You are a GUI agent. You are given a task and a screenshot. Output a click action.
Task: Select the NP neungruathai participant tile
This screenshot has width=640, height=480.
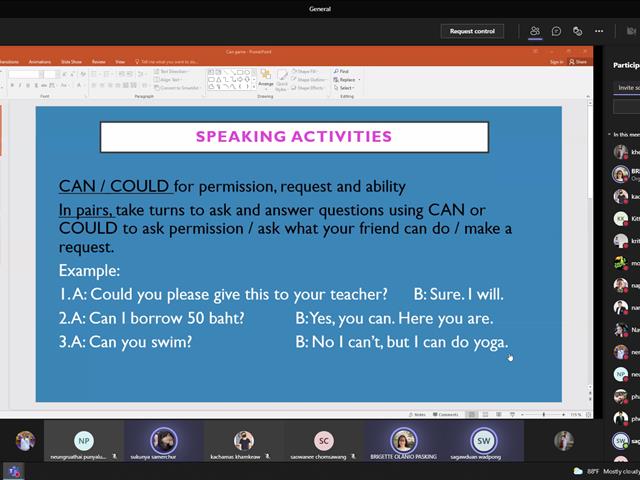click(x=84, y=441)
